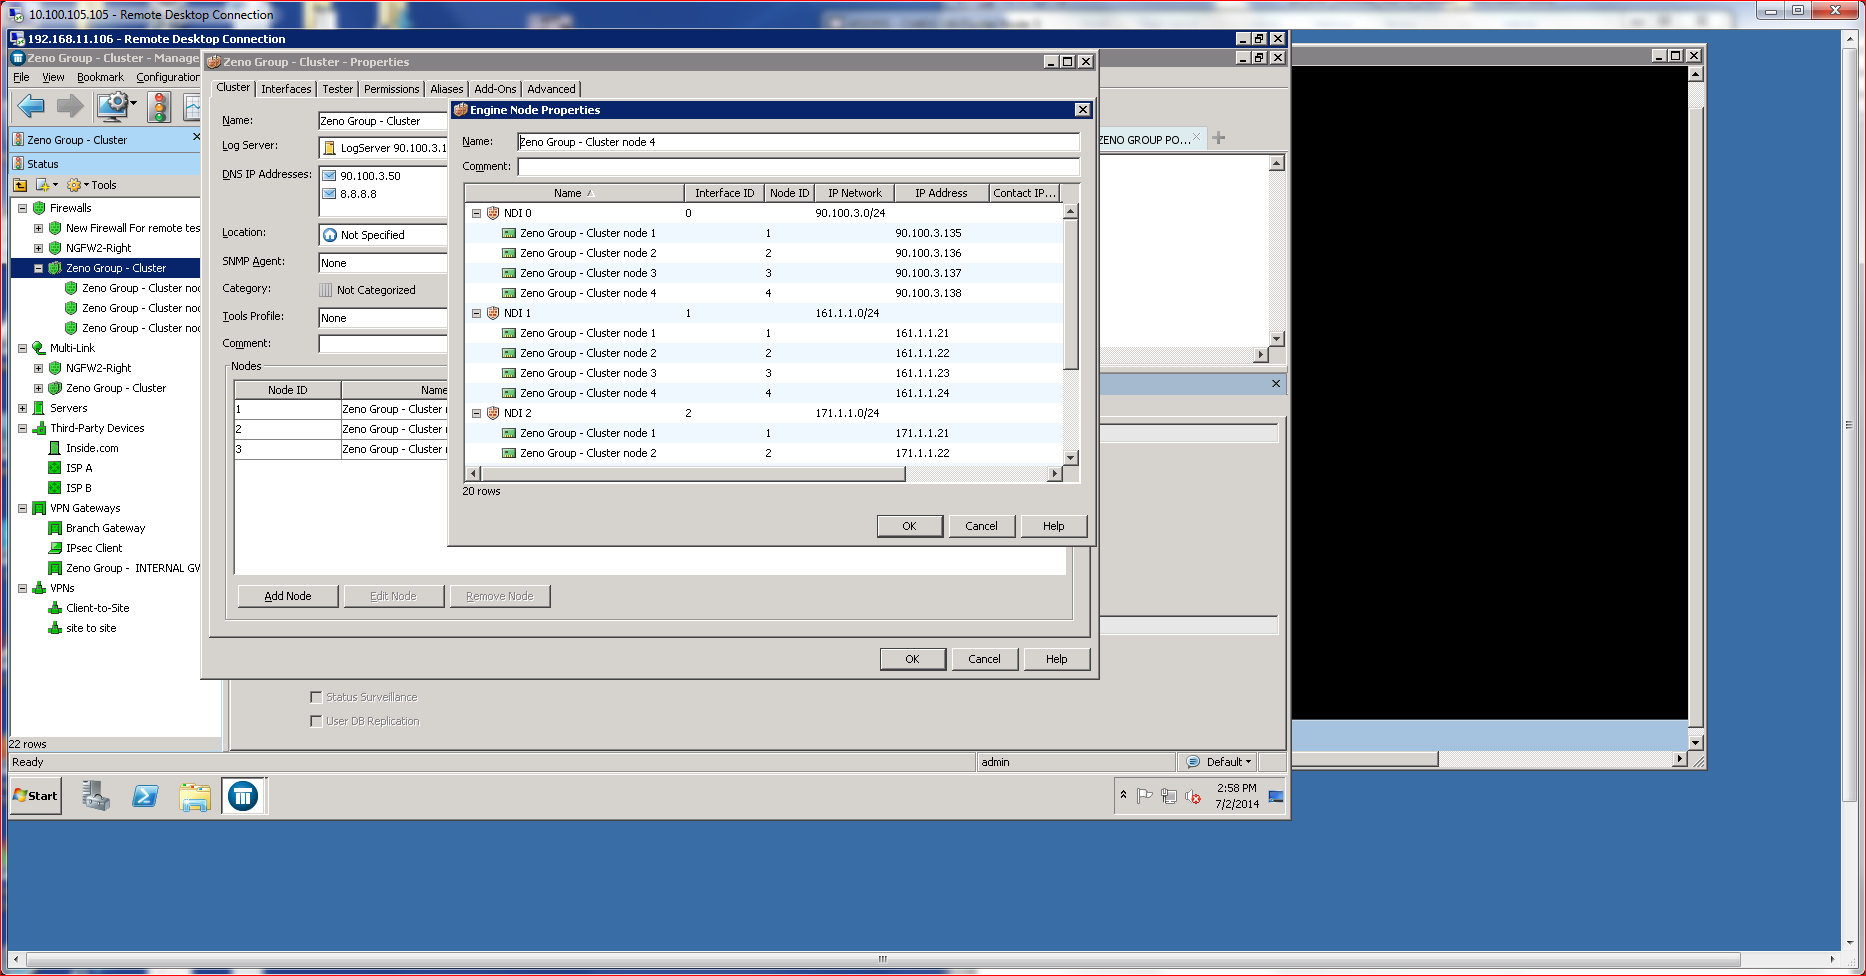Collapse the Third-Party Devices tree node
The width and height of the screenshot is (1866, 976).
point(22,428)
